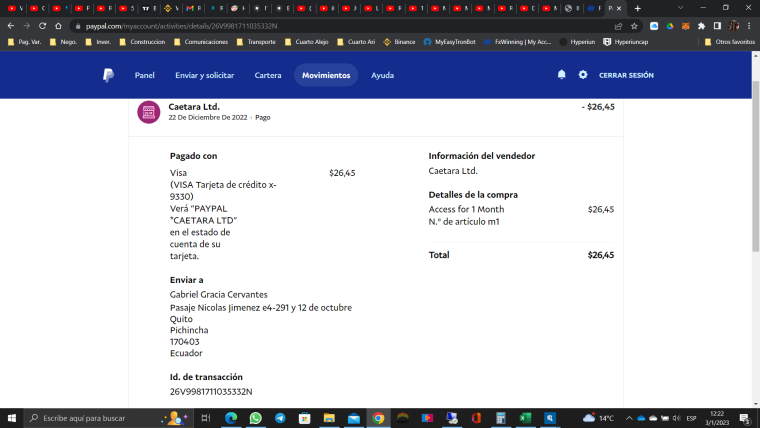
Task: Click the paypal.com address bar
Action: click(x=339, y=26)
